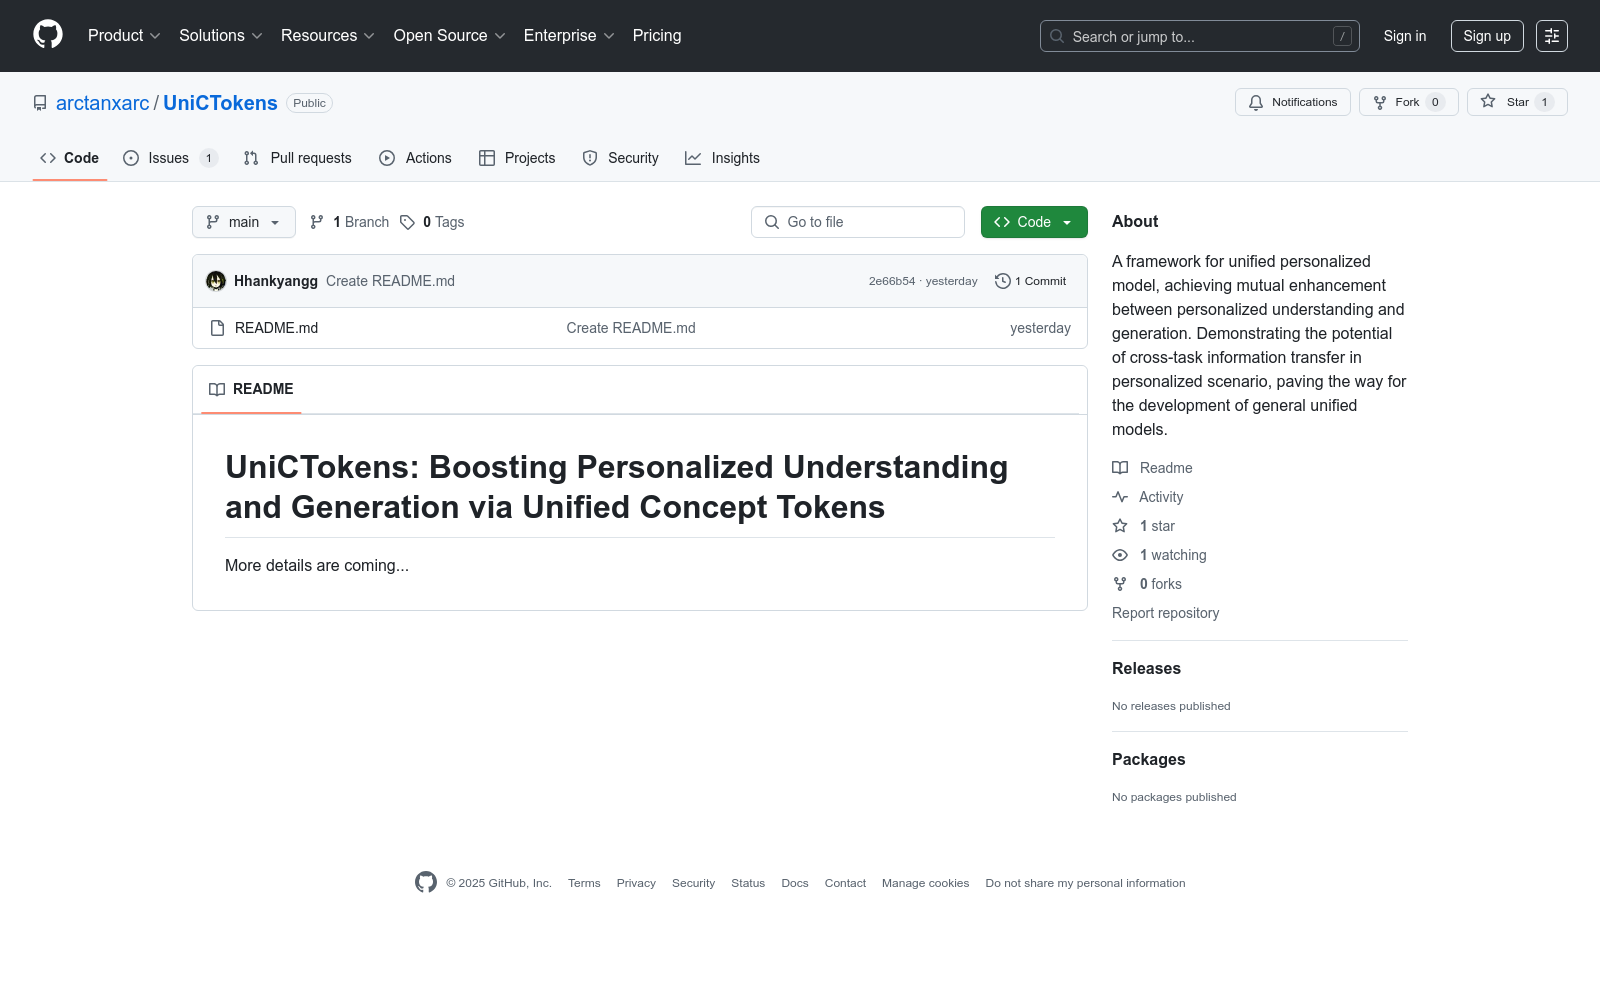Click the Go to file search box
The image size is (1600, 1000).
[x=858, y=222]
